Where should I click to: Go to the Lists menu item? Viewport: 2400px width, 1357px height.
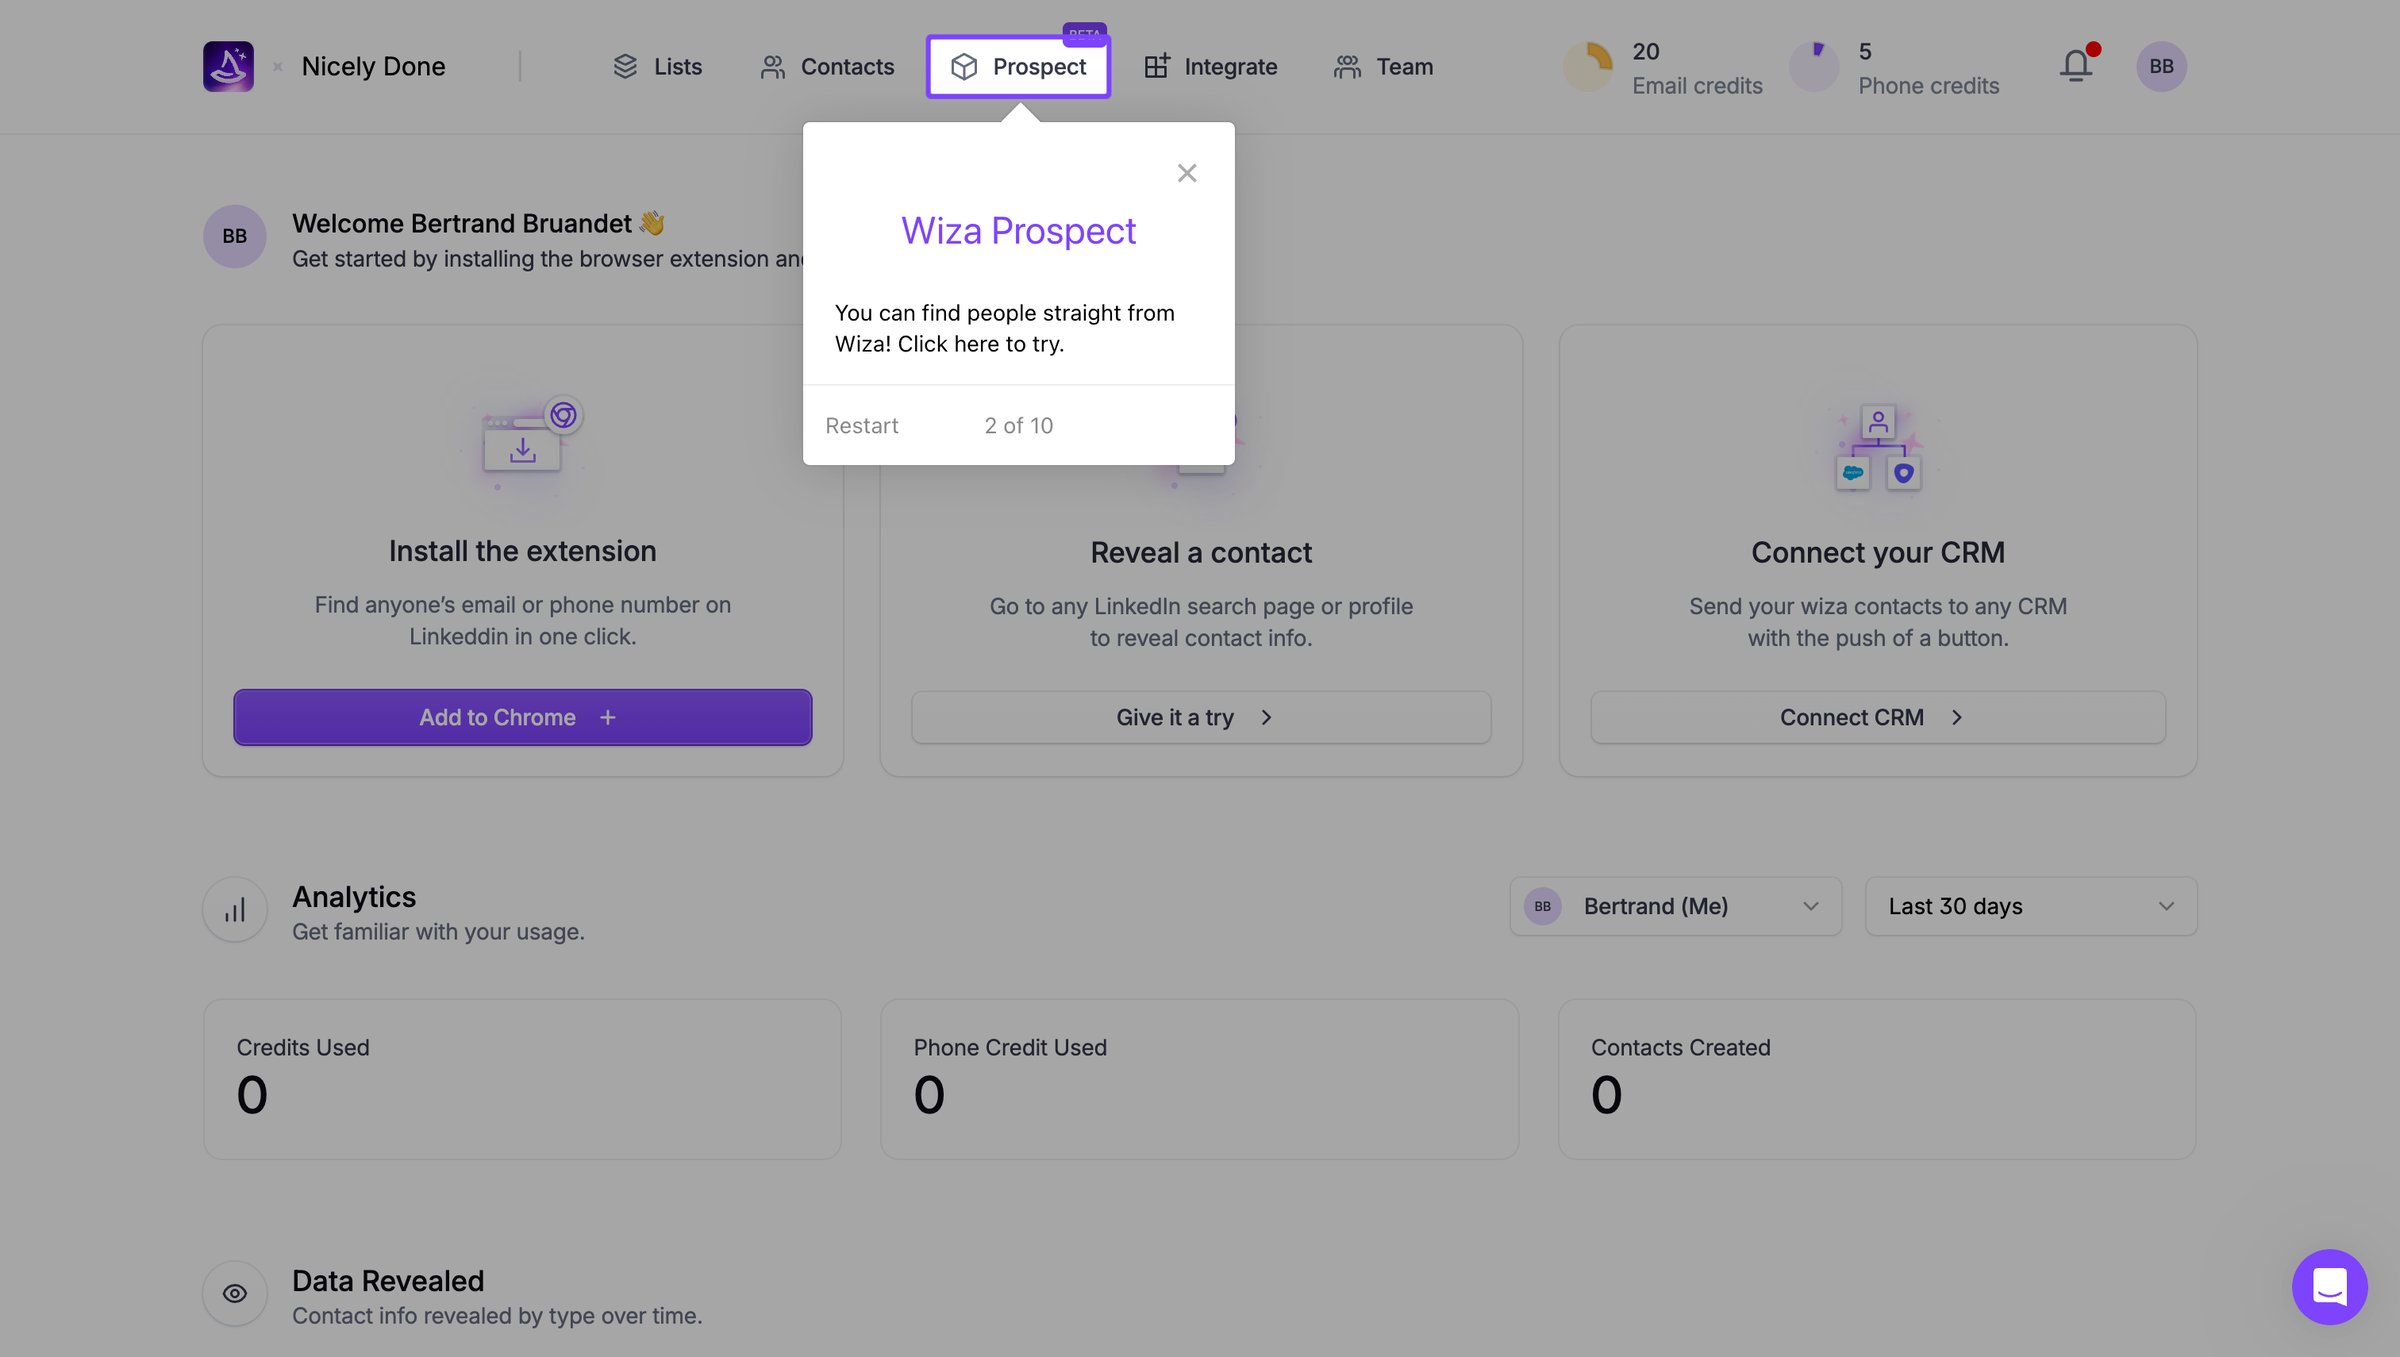point(657,66)
